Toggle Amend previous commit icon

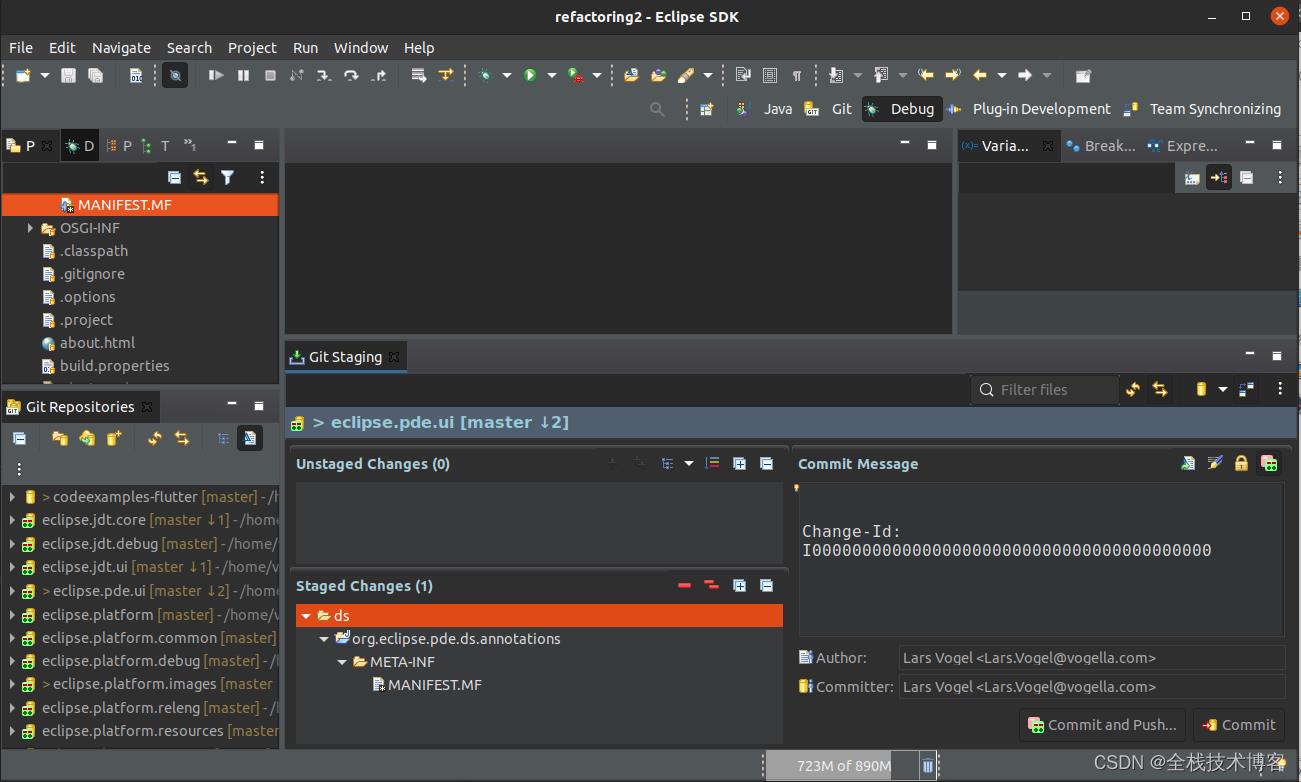[x=1188, y=464]
